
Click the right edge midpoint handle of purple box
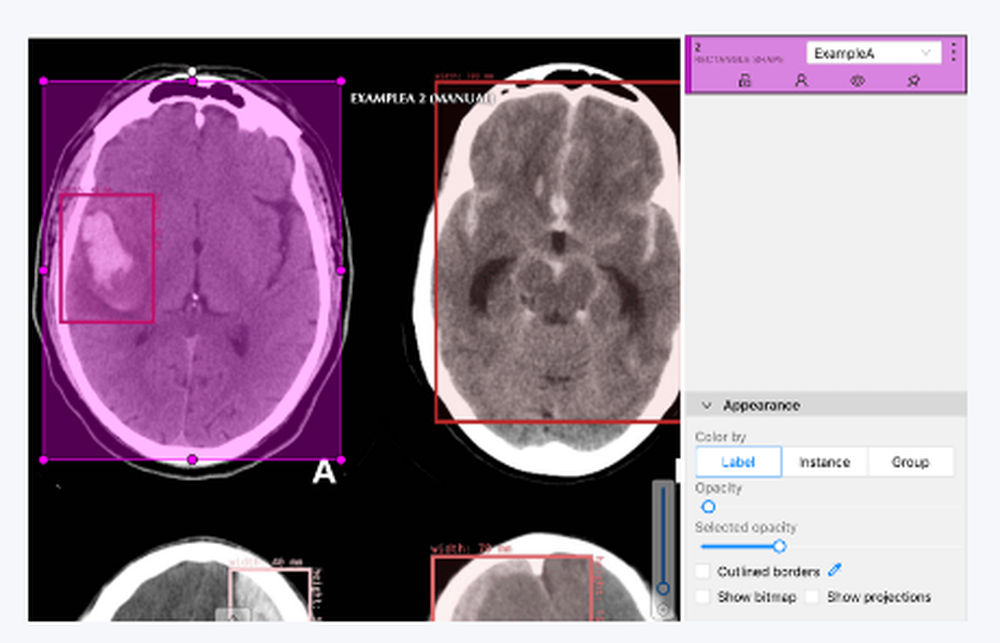click(x=341, y=270)
